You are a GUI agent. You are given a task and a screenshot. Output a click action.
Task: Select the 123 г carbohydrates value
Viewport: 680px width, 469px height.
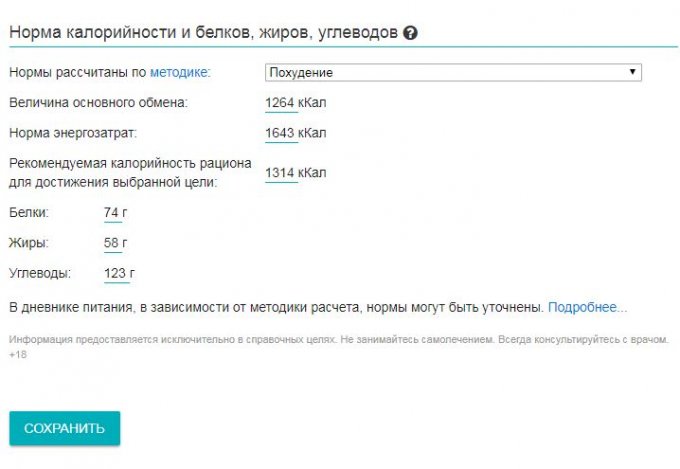[119, 272]
